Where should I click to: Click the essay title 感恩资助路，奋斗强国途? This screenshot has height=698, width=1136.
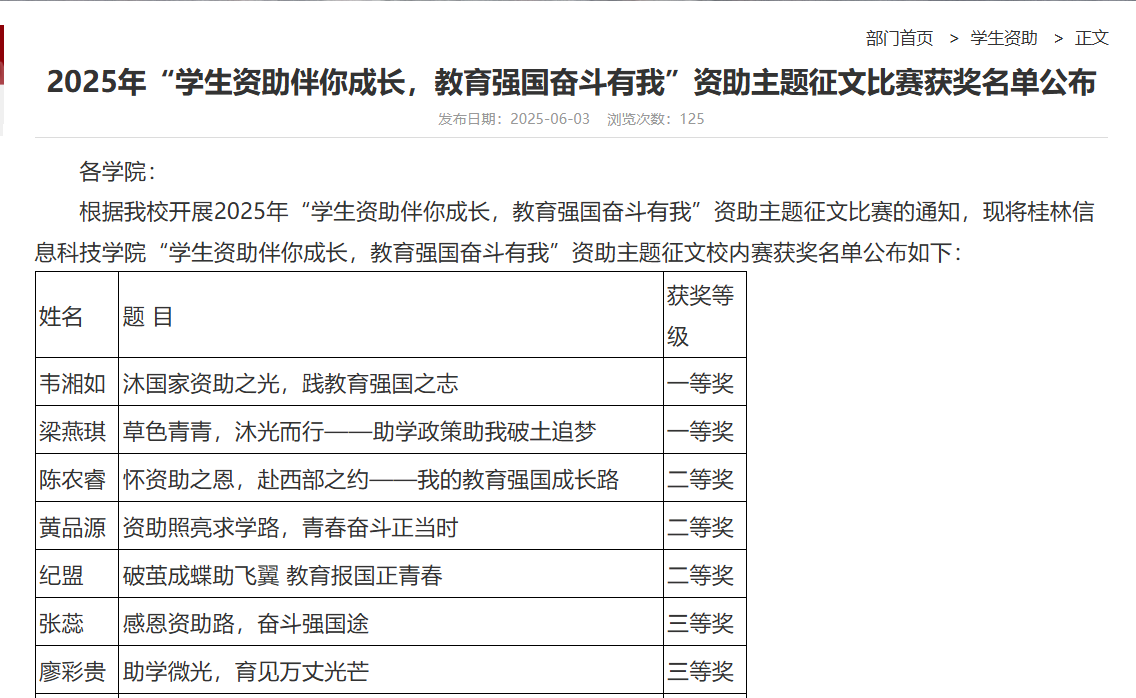point(245,624)
